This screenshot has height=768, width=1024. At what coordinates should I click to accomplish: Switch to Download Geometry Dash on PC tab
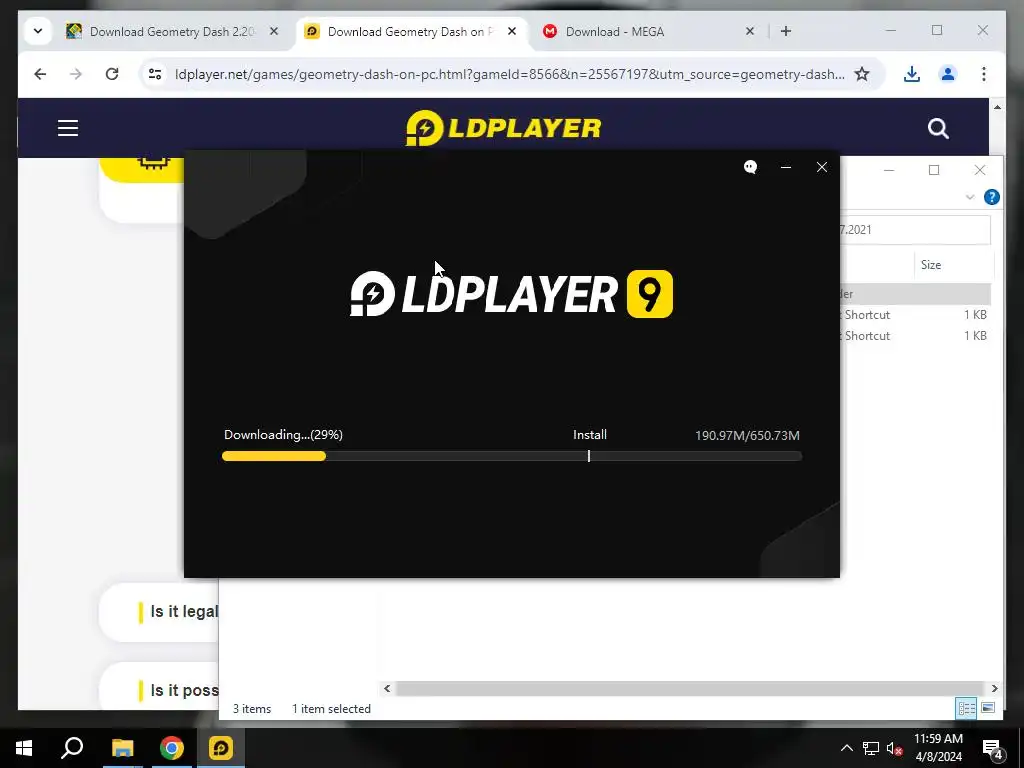coord(410,31)
